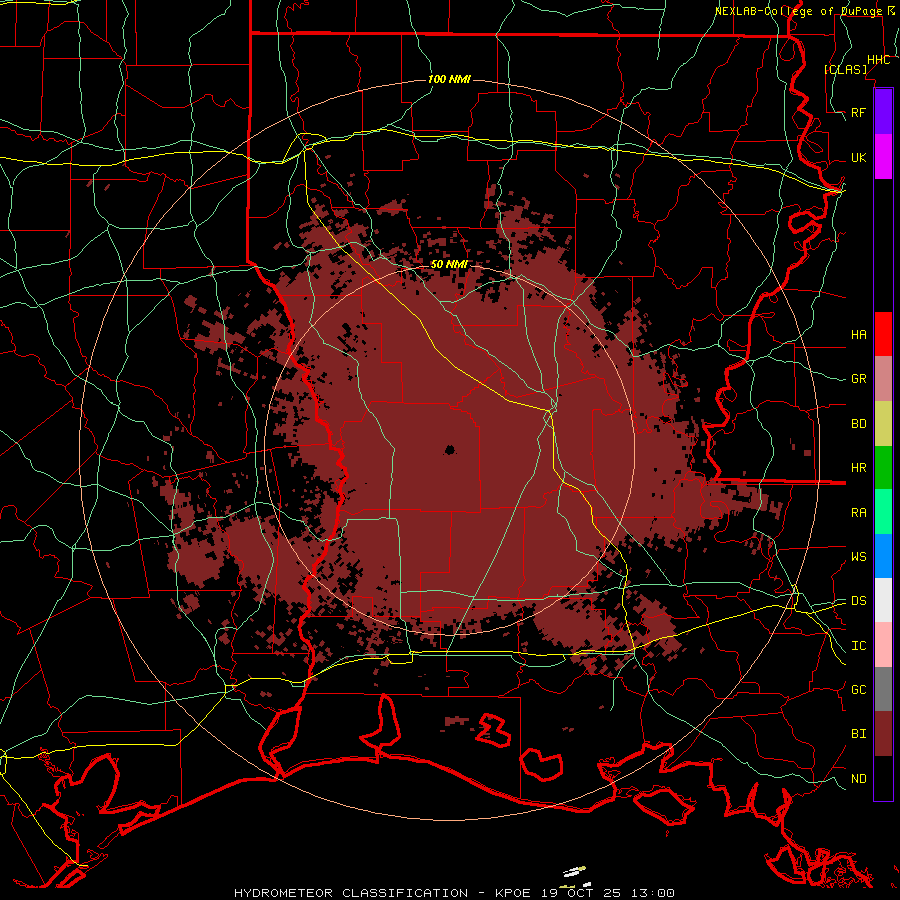Click the "GC" legend label
The image size is (900, 900).
tap(859, 689)
